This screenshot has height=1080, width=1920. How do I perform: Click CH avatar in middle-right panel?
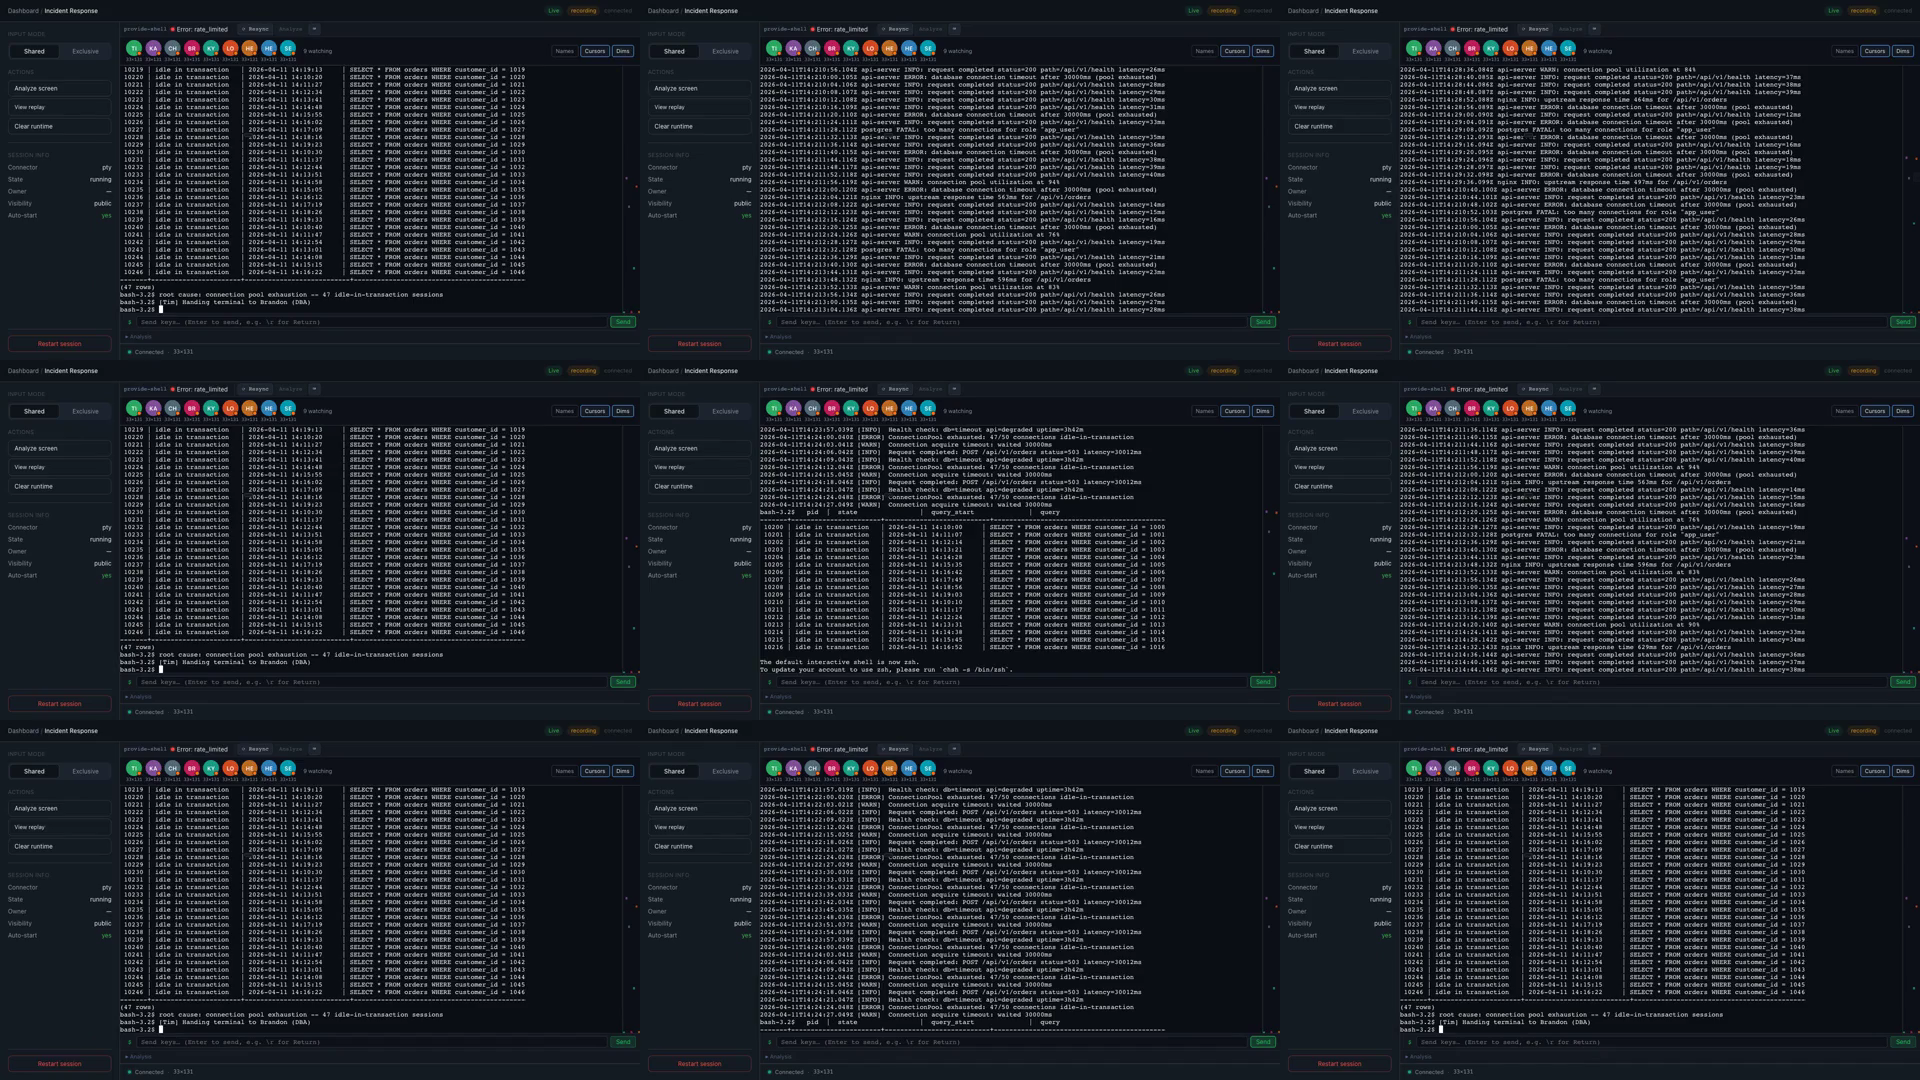point(1452,408)
